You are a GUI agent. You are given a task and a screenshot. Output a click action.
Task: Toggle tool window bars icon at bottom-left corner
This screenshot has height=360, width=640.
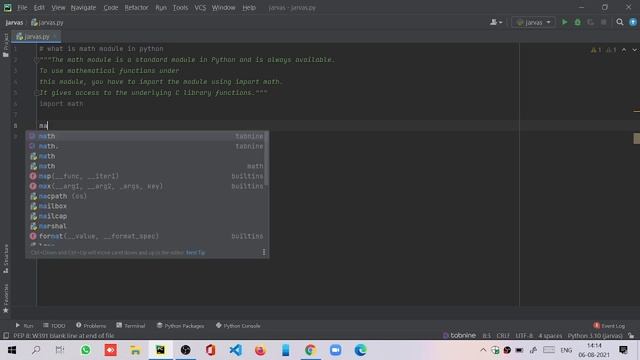6,336
